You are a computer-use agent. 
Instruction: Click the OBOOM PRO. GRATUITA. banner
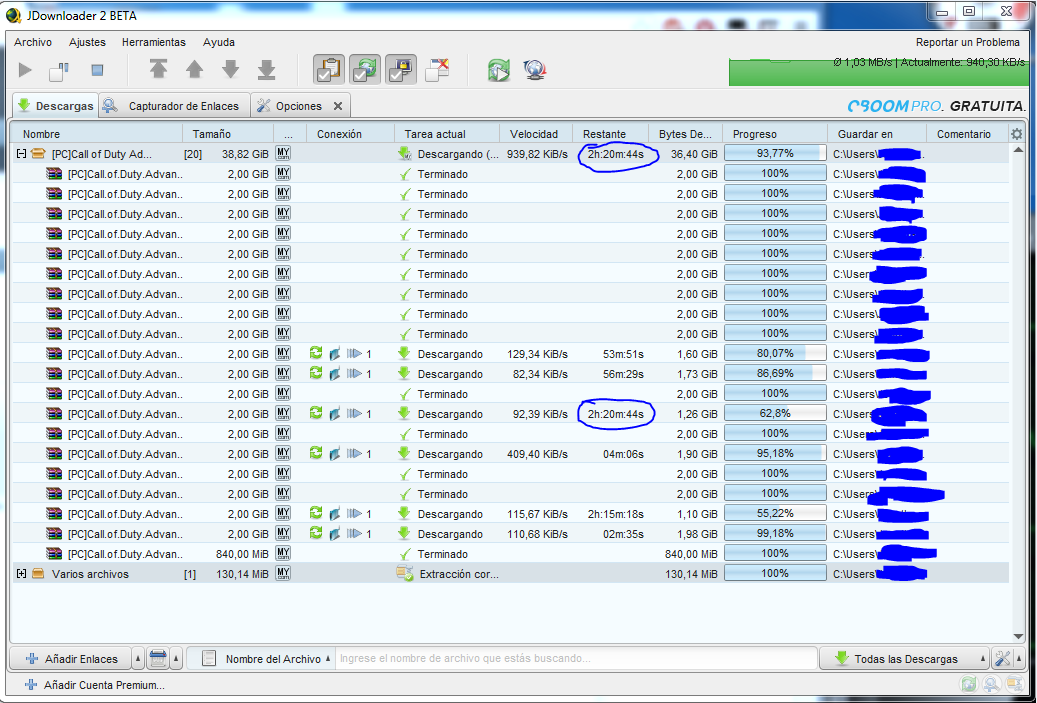936,106
